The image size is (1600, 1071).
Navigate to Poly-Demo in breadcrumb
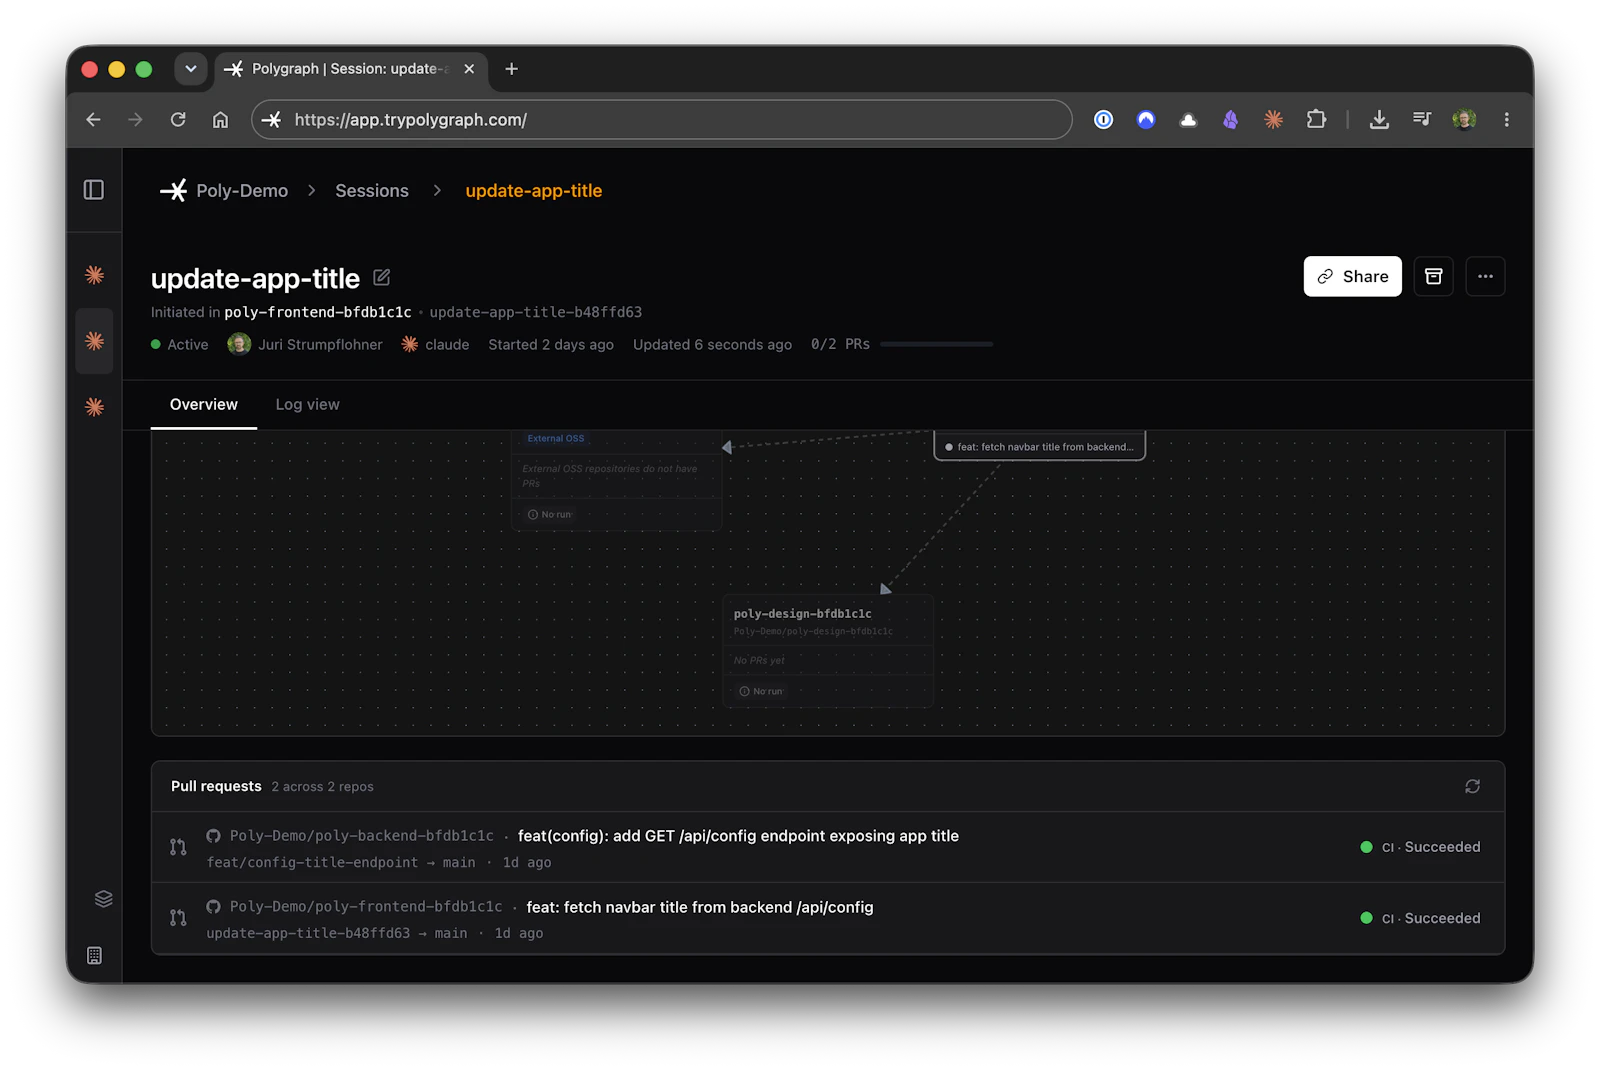coord(242,190)
